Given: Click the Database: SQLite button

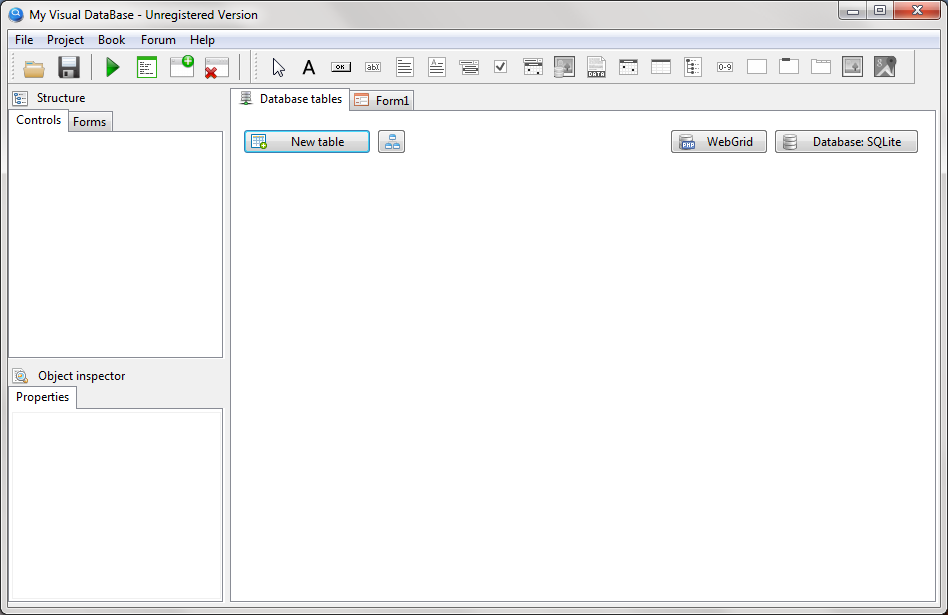Looking at the screenshot, I should click(x=846, y=142).
